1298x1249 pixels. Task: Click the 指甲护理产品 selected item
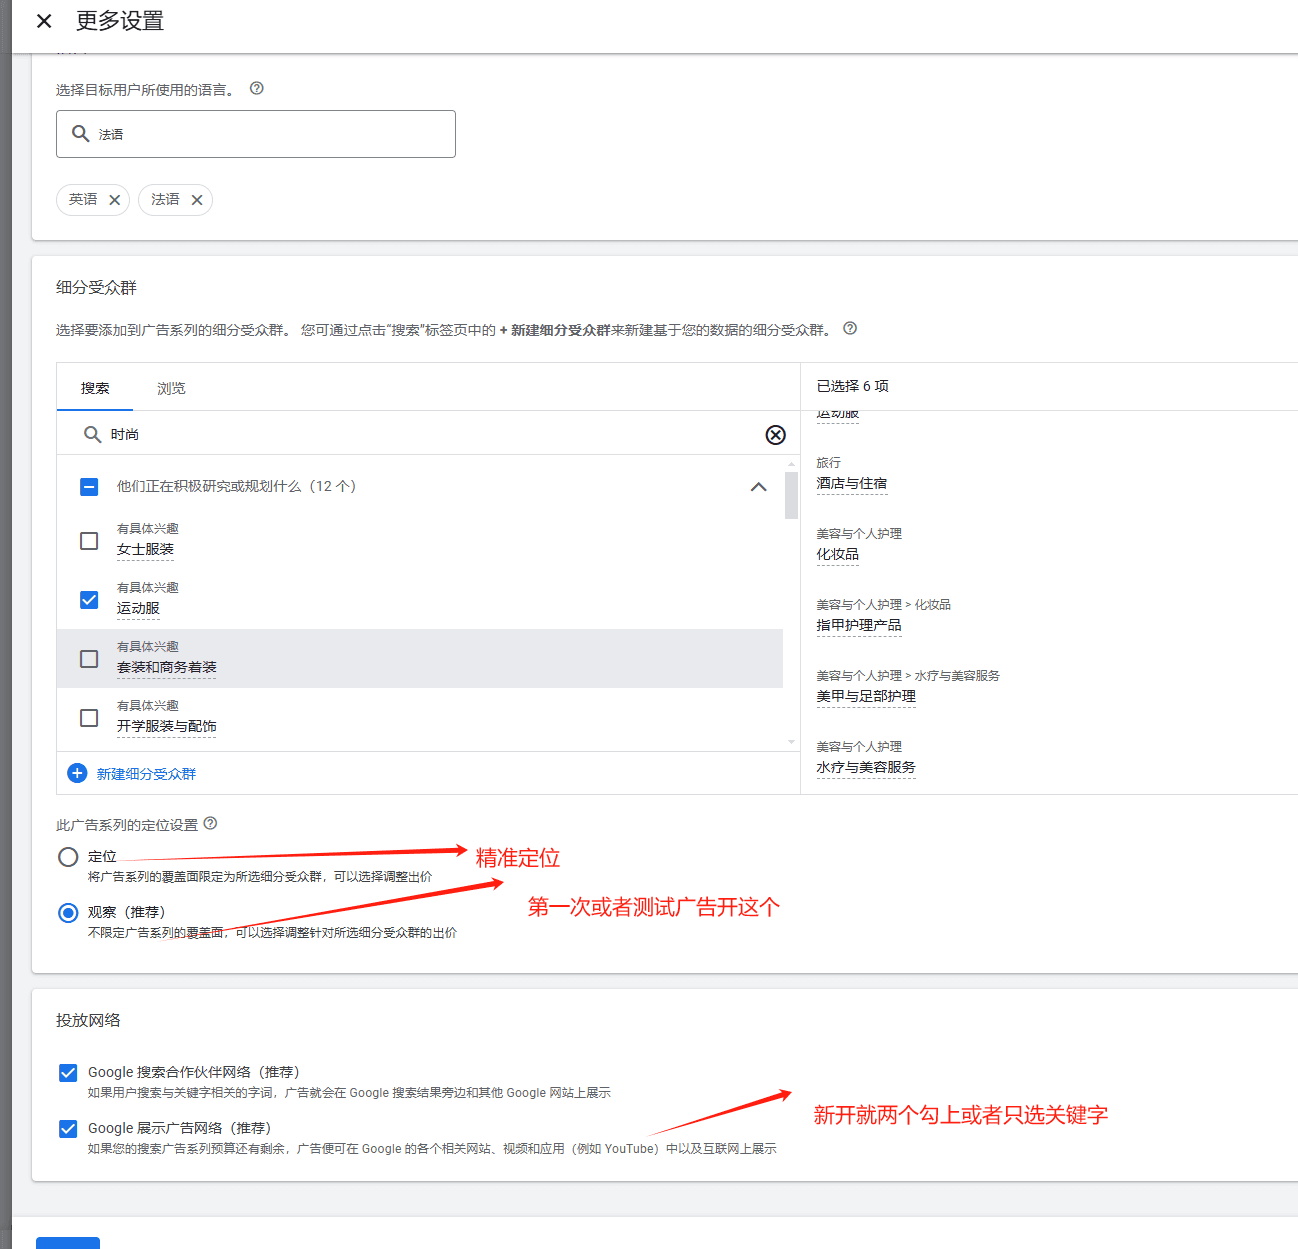coord(858,625)
